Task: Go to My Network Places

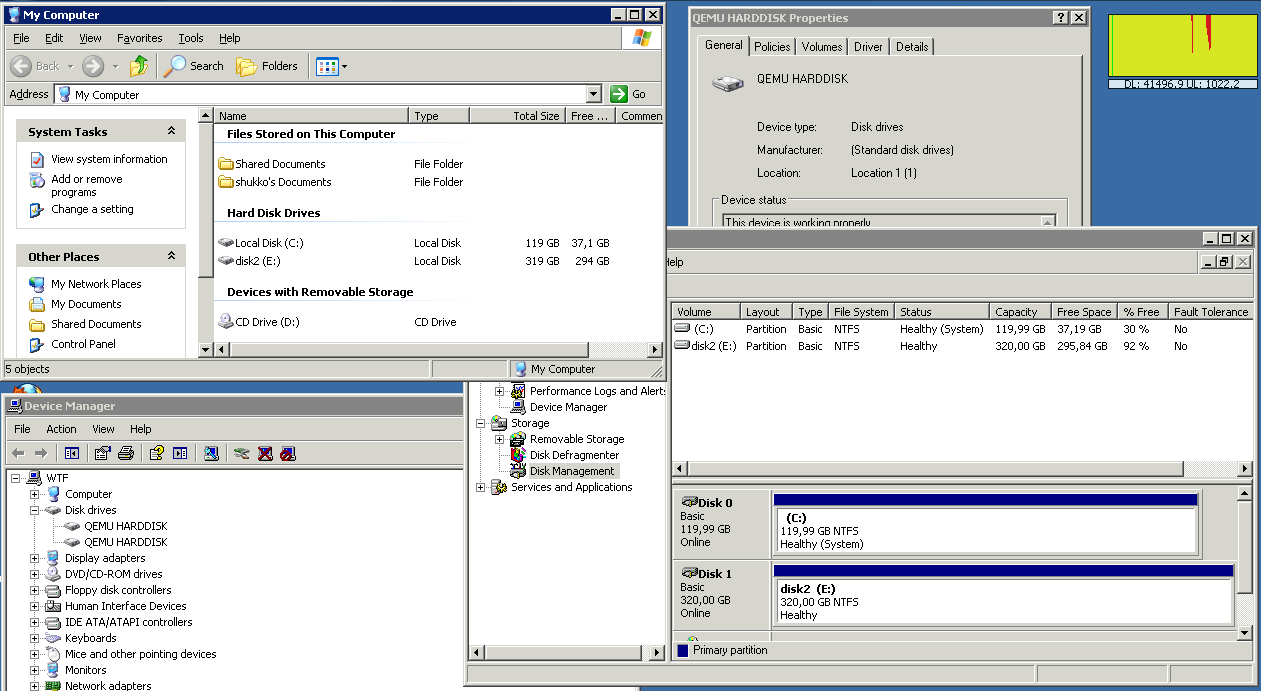Action: tap(96, 284)
